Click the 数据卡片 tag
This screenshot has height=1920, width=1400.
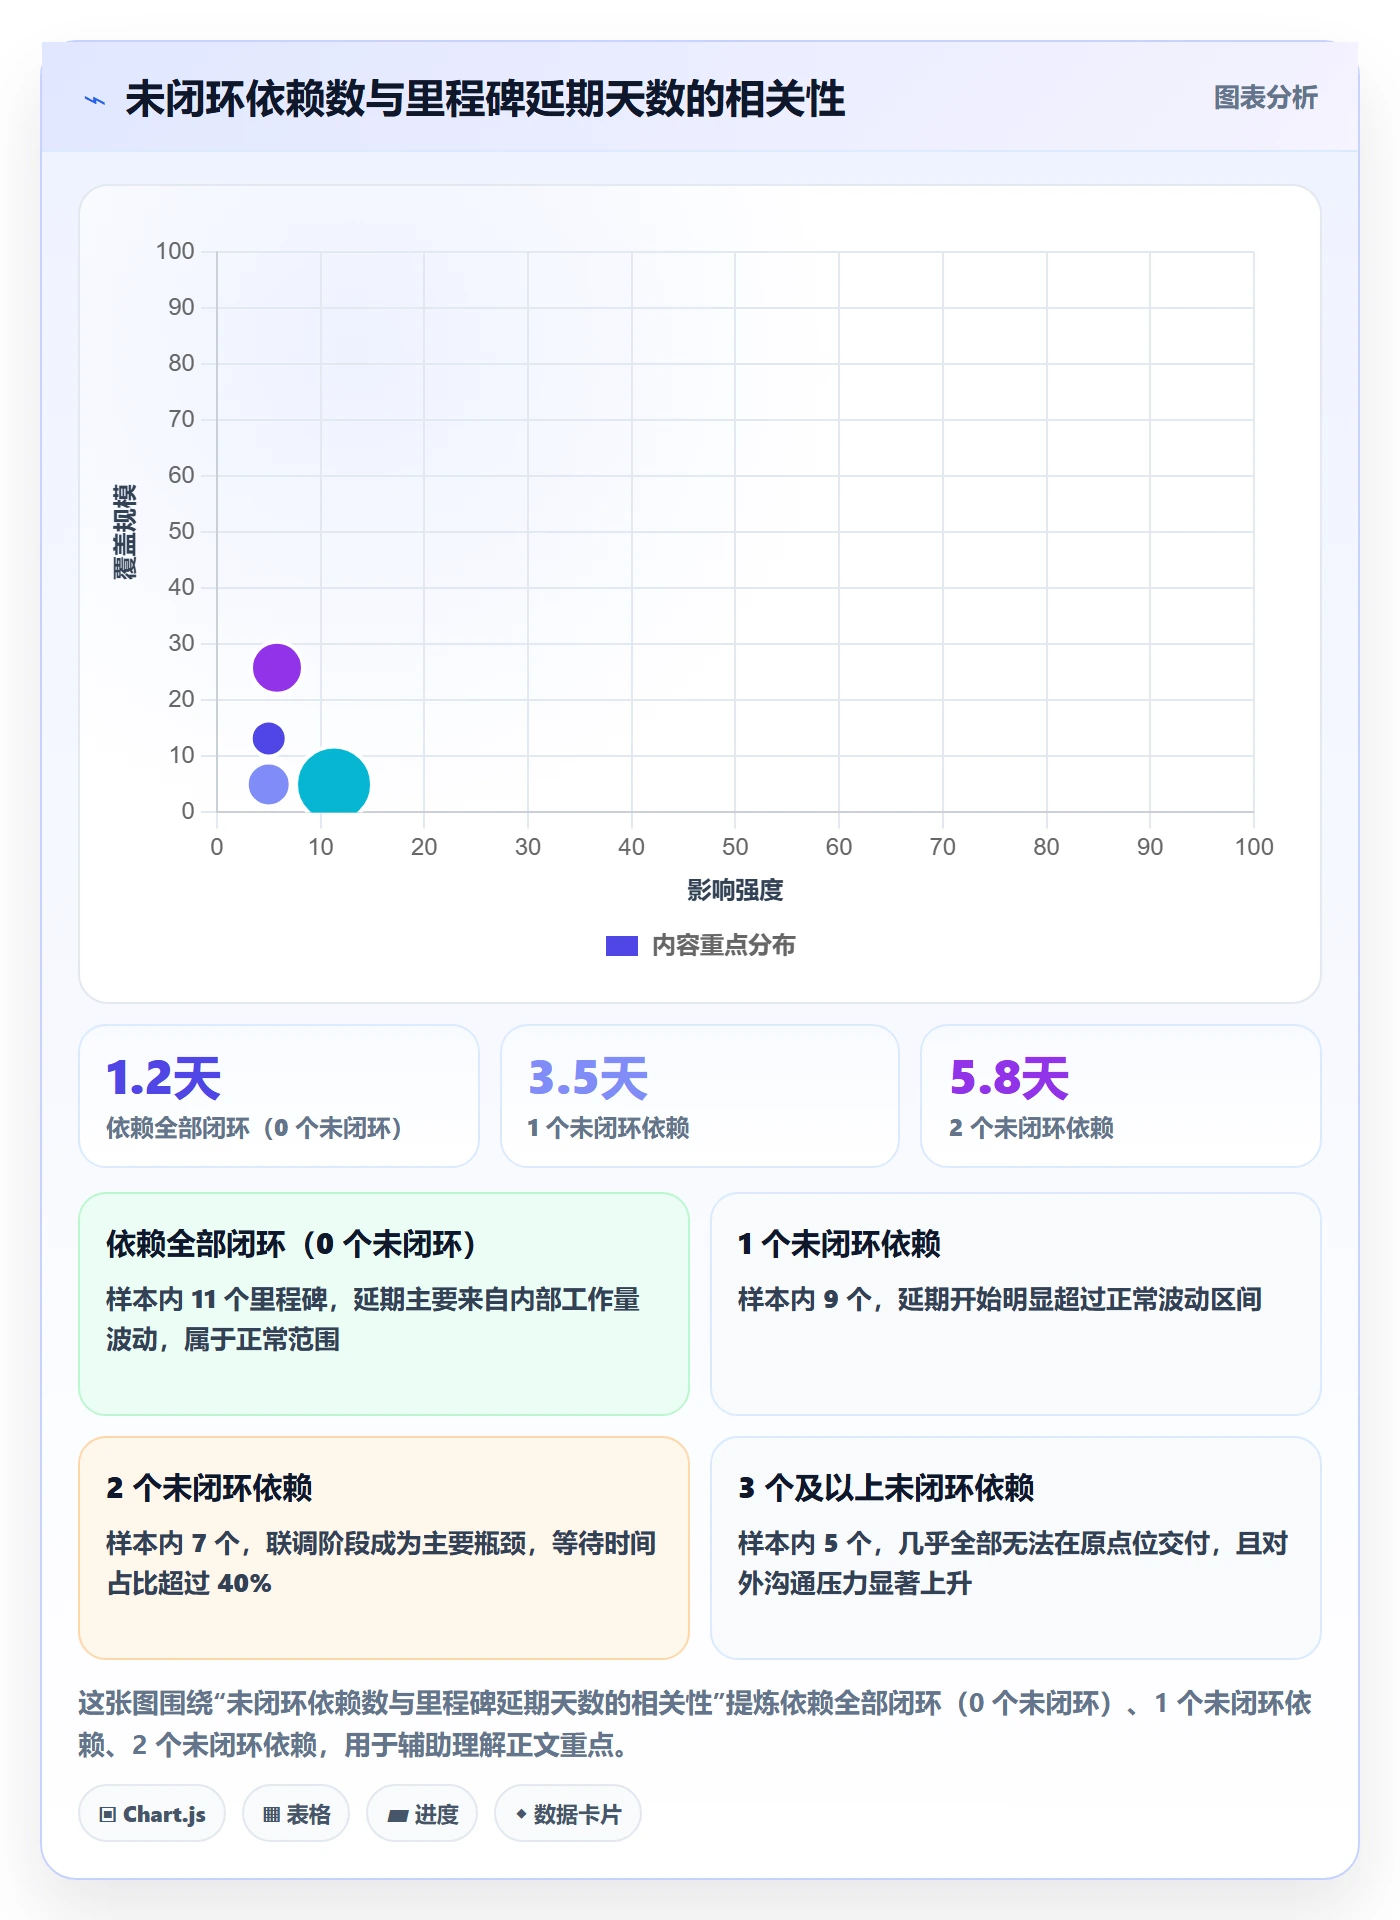(568, 1814)
